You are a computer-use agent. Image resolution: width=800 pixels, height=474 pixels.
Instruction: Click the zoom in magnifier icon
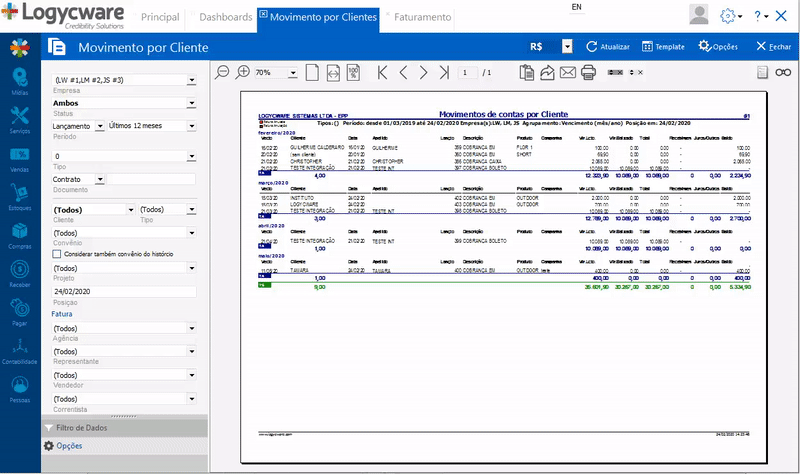243,72
